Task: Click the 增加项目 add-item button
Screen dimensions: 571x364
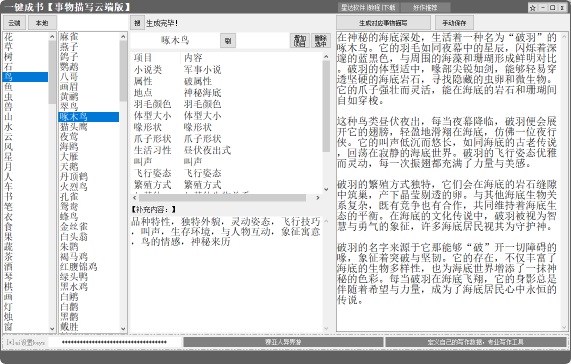Action: coord(300,40)
